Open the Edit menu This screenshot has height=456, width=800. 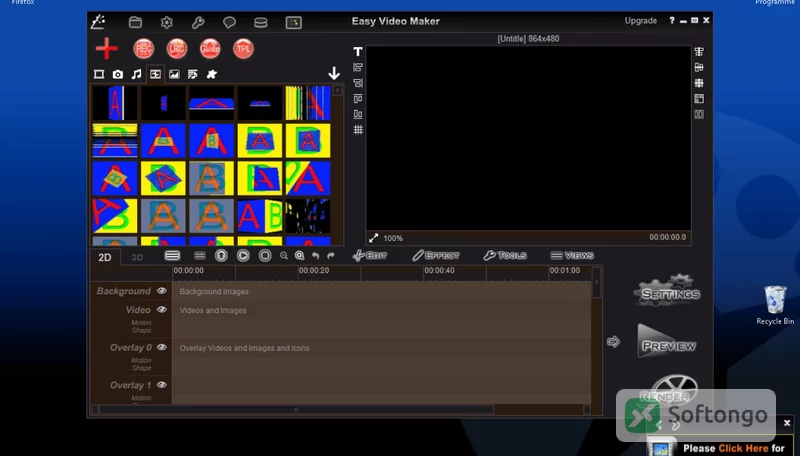(x=369, y=256)
